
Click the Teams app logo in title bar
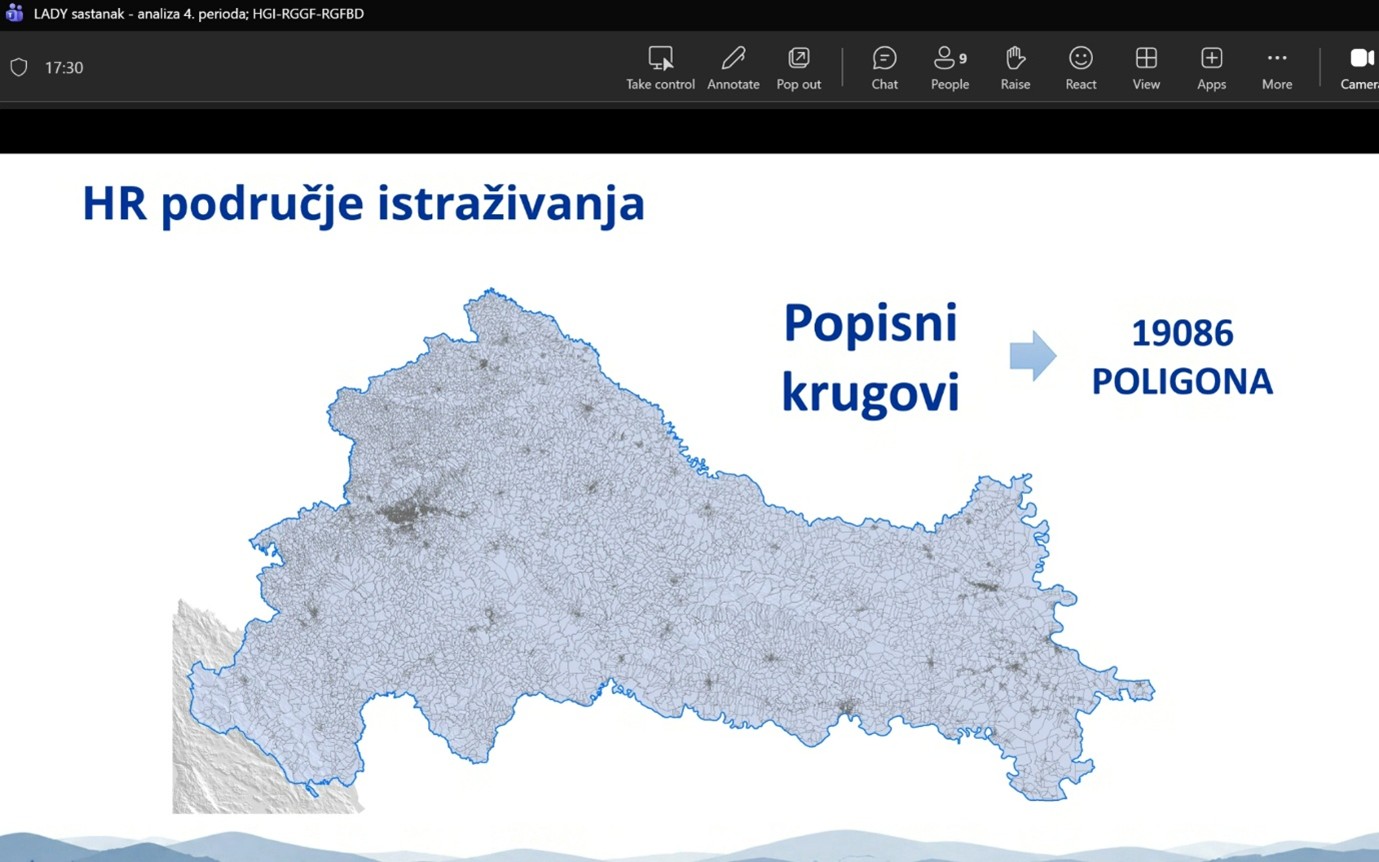coord(14,13)
